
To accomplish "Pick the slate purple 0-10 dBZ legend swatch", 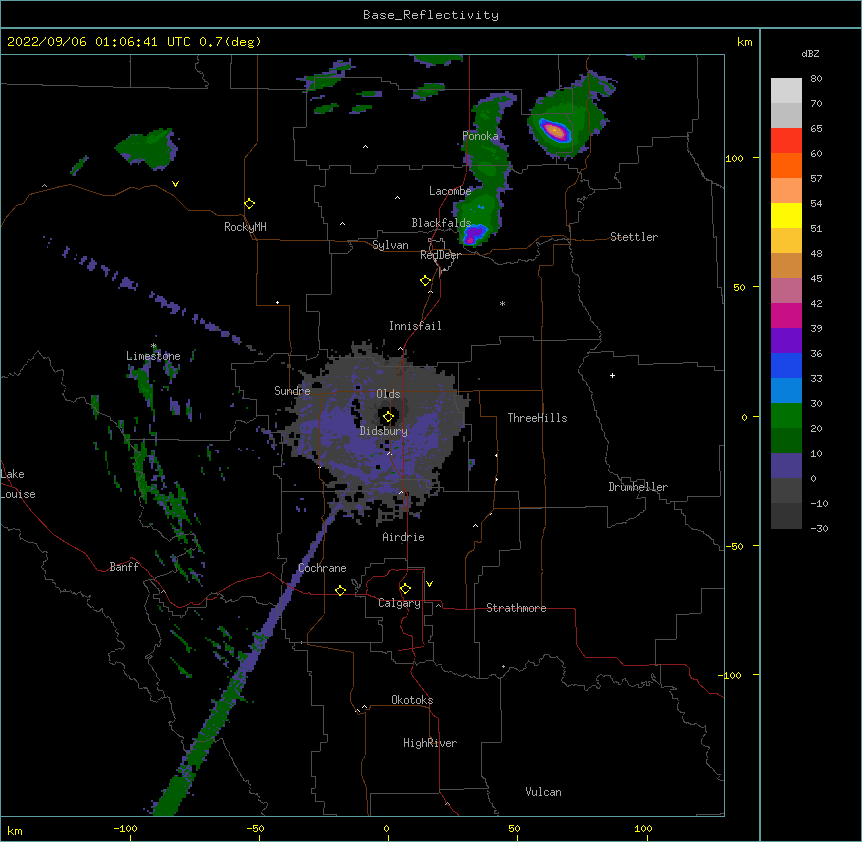I will click(786, 466).
